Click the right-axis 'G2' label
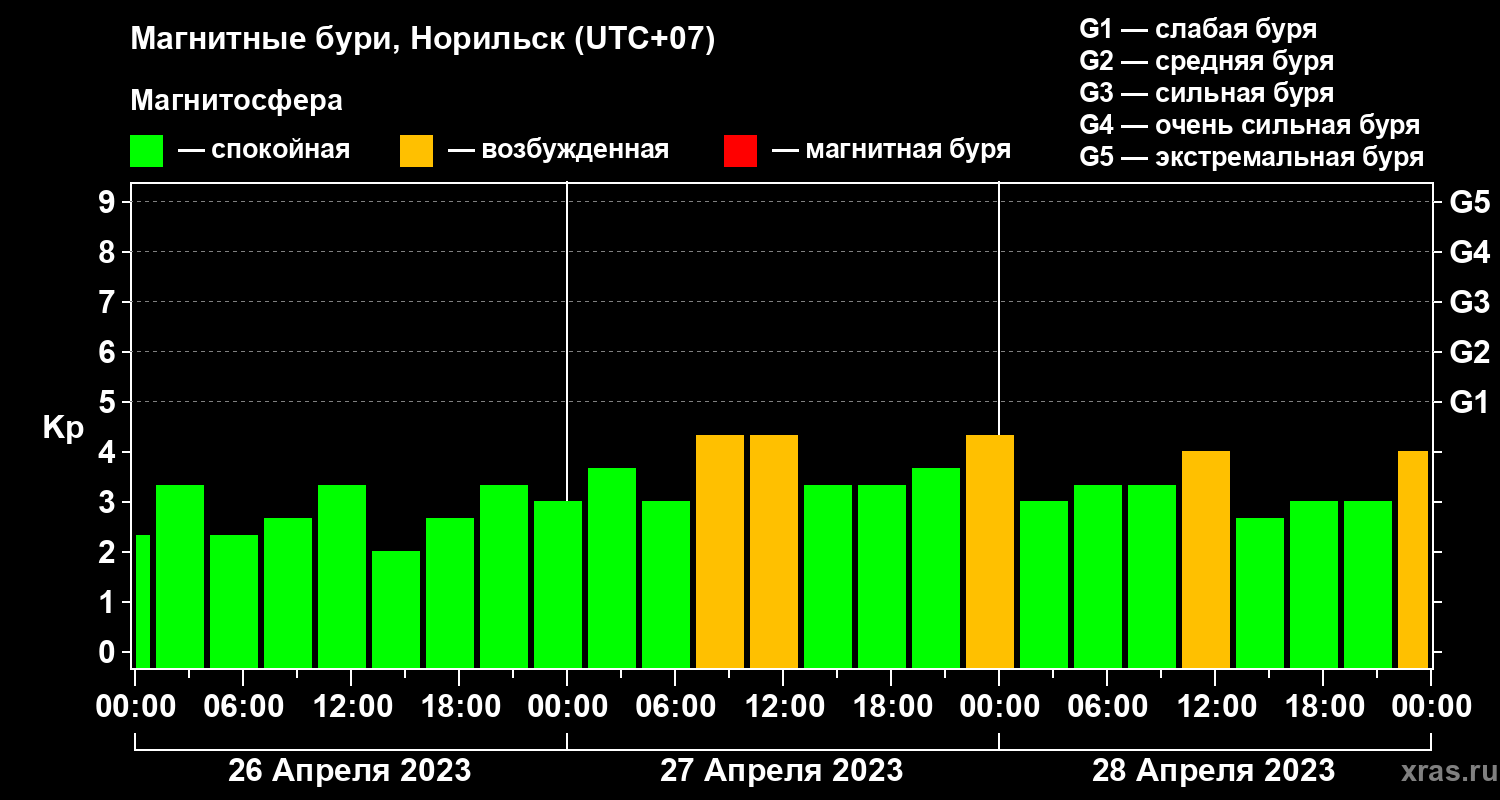The height and width of the screenshot is (800, 1500). [1470, 352]
